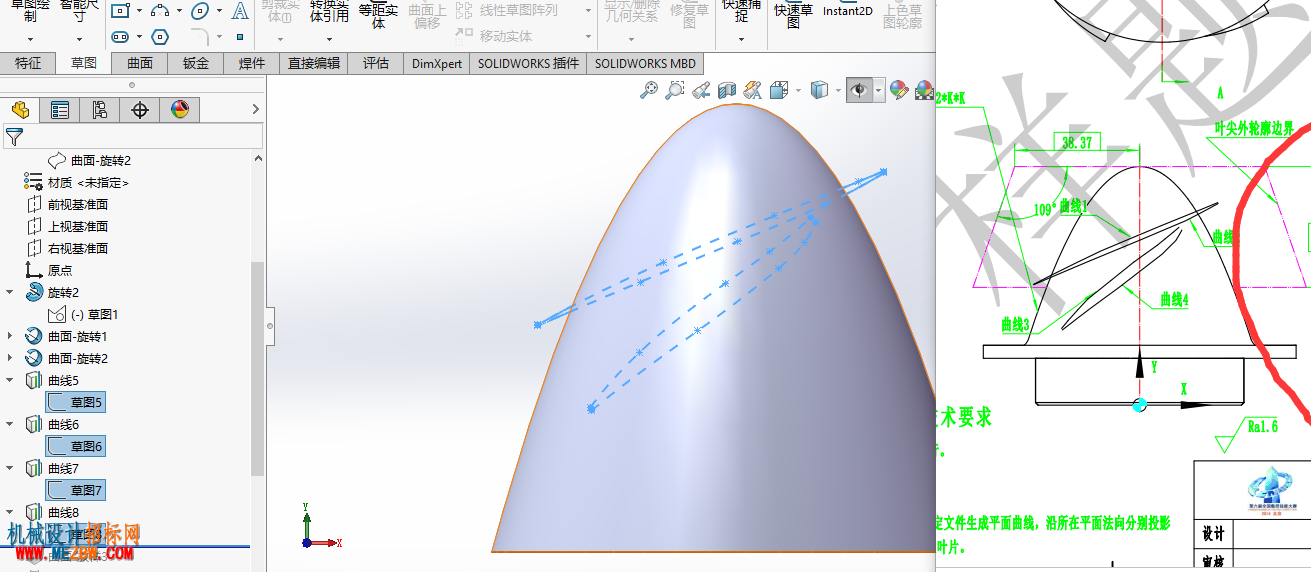Select 上视基准面 plane in tree
Image resolution: width=1311 pixels, height=572 pixels.
click(x=78, y=226)
